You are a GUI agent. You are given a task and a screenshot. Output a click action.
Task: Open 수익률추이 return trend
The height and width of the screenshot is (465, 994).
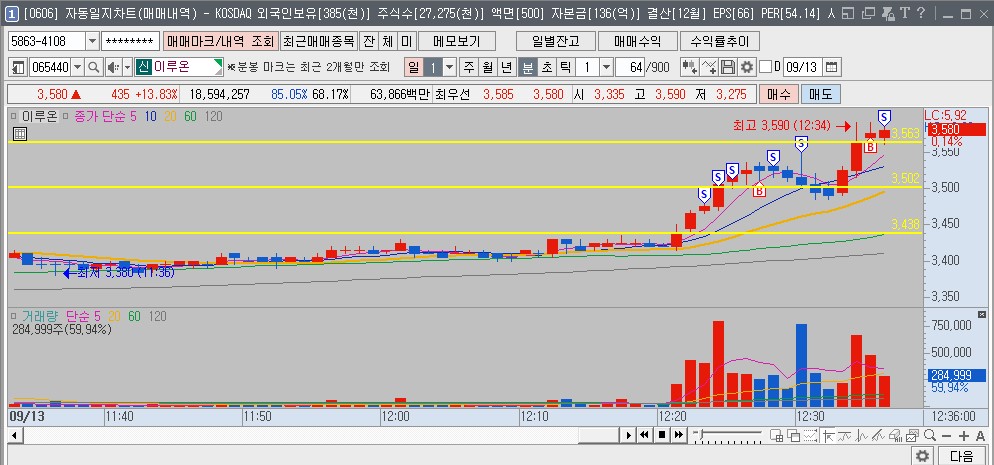point(720,42)
